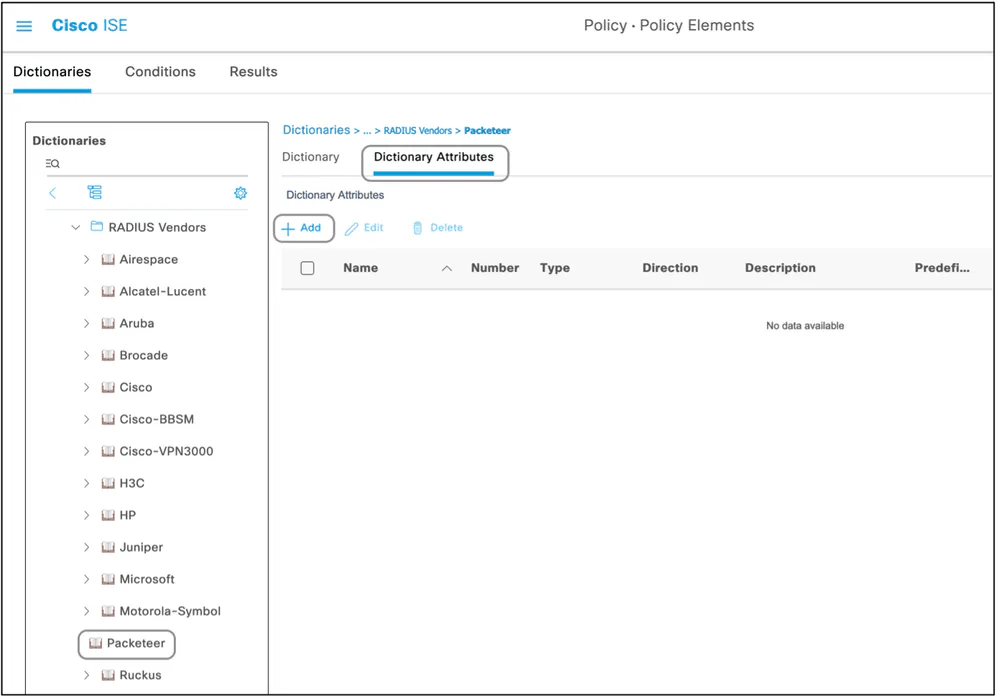This screenshot has width=999, height=698.
Task: Open the Dictionaries settings gear icon
Action: [x=240, y=193]
